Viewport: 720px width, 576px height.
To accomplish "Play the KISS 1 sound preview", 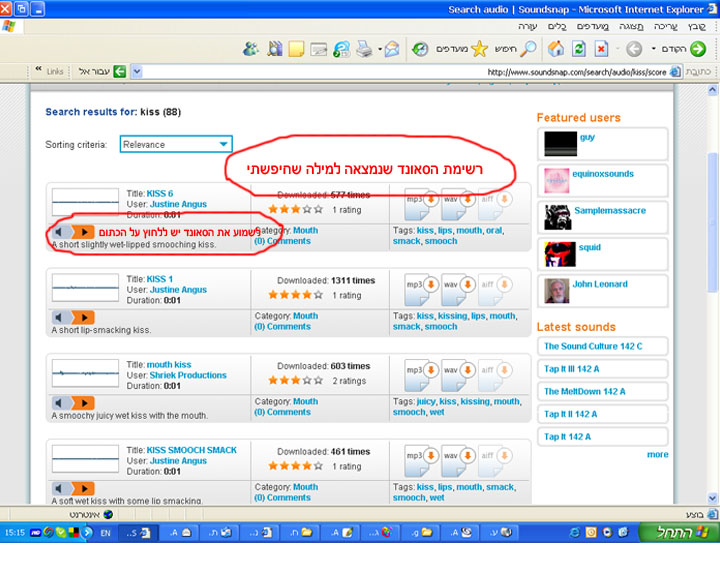I will pyautogui.click(x=84, y=317).
